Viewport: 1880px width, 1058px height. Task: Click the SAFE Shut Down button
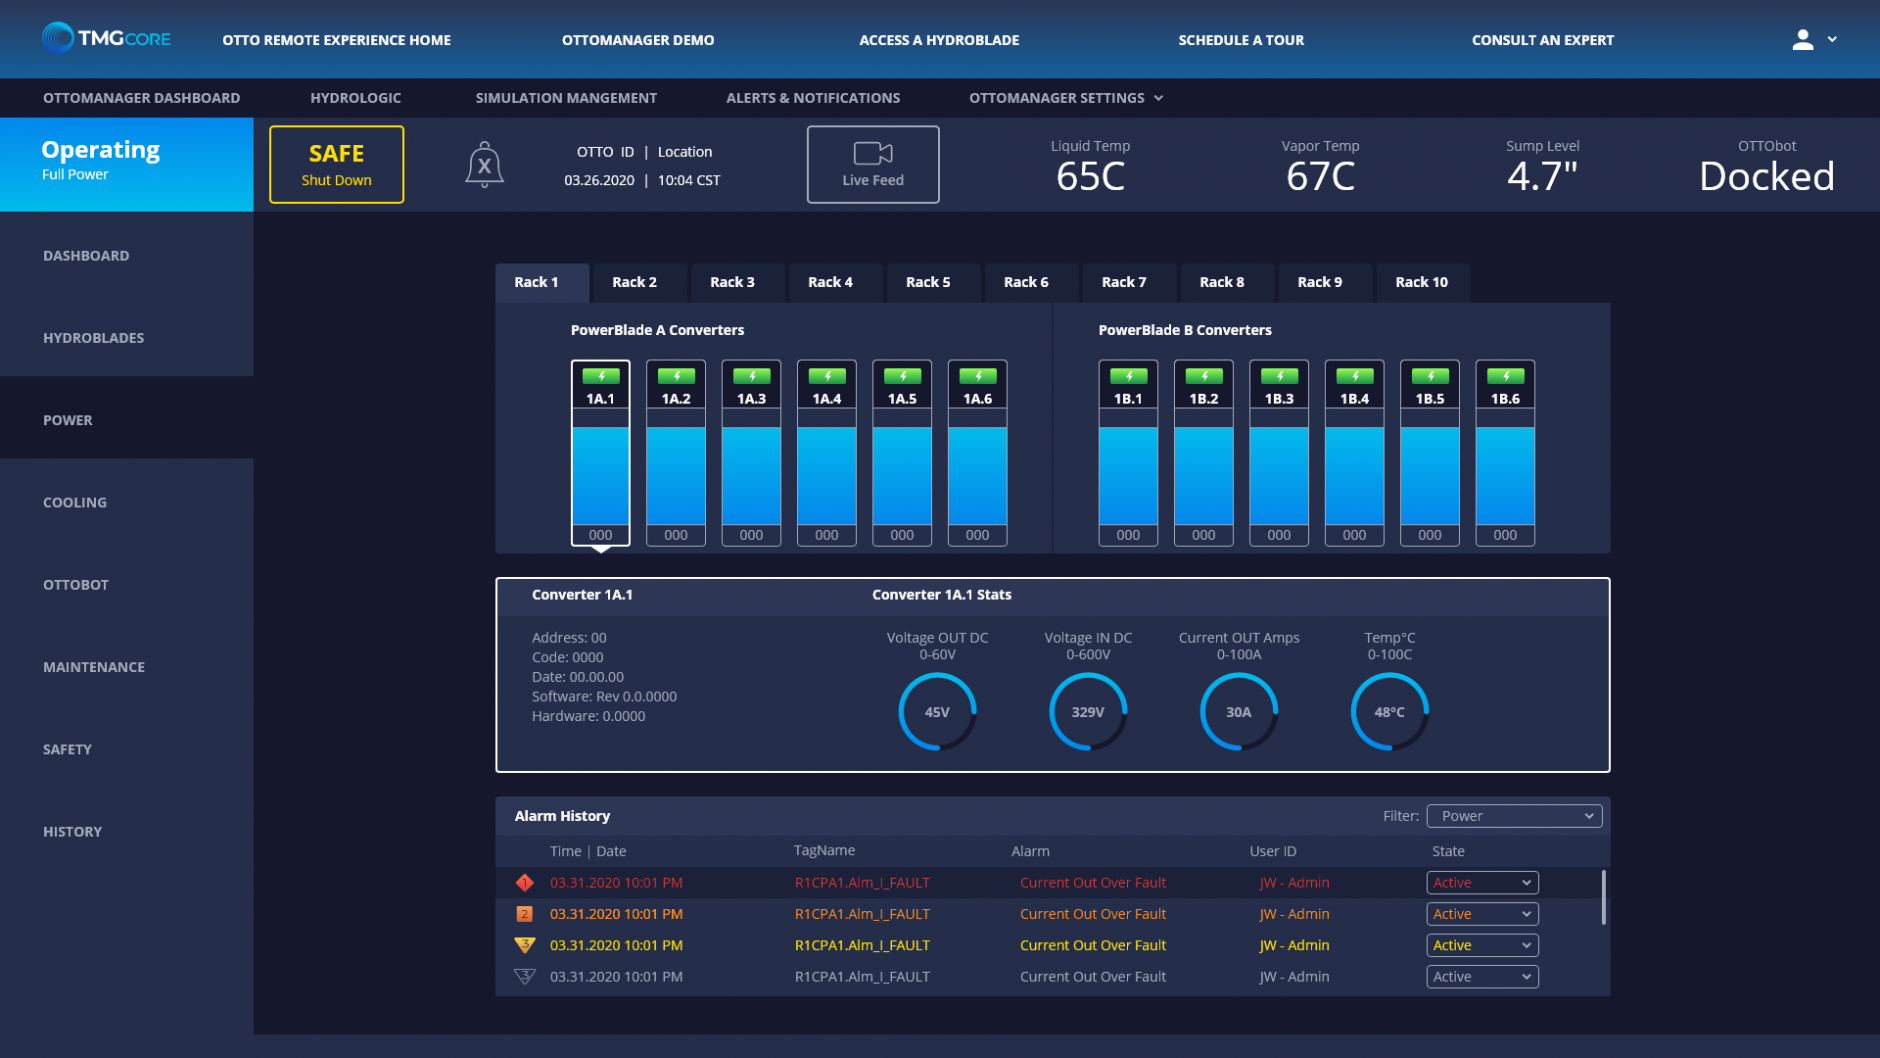coord(337,165)
